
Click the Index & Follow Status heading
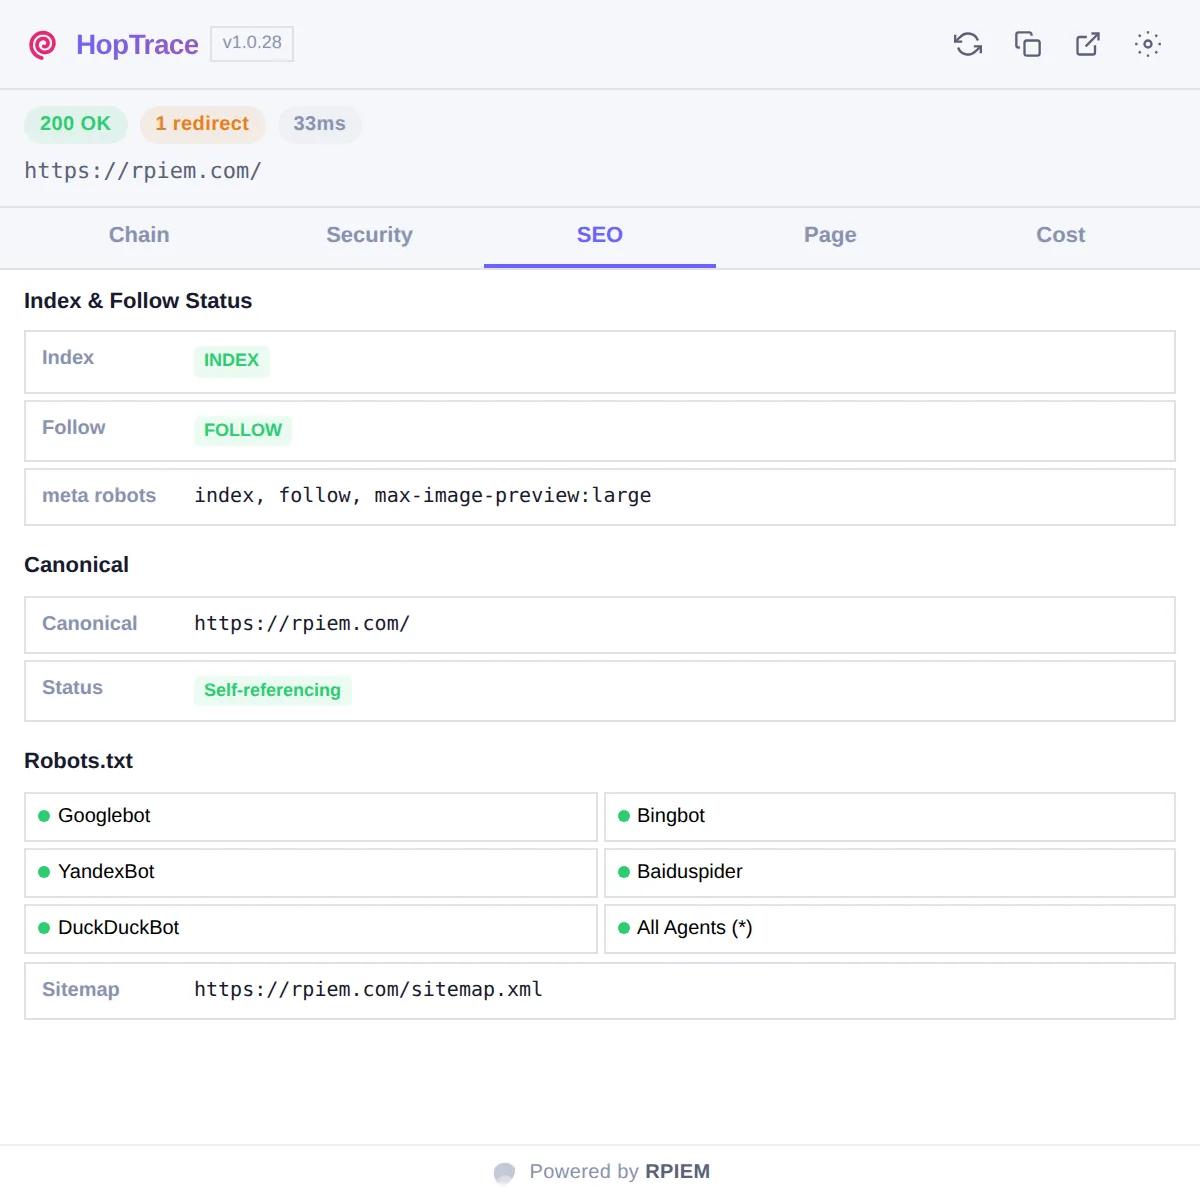[138, 301]
